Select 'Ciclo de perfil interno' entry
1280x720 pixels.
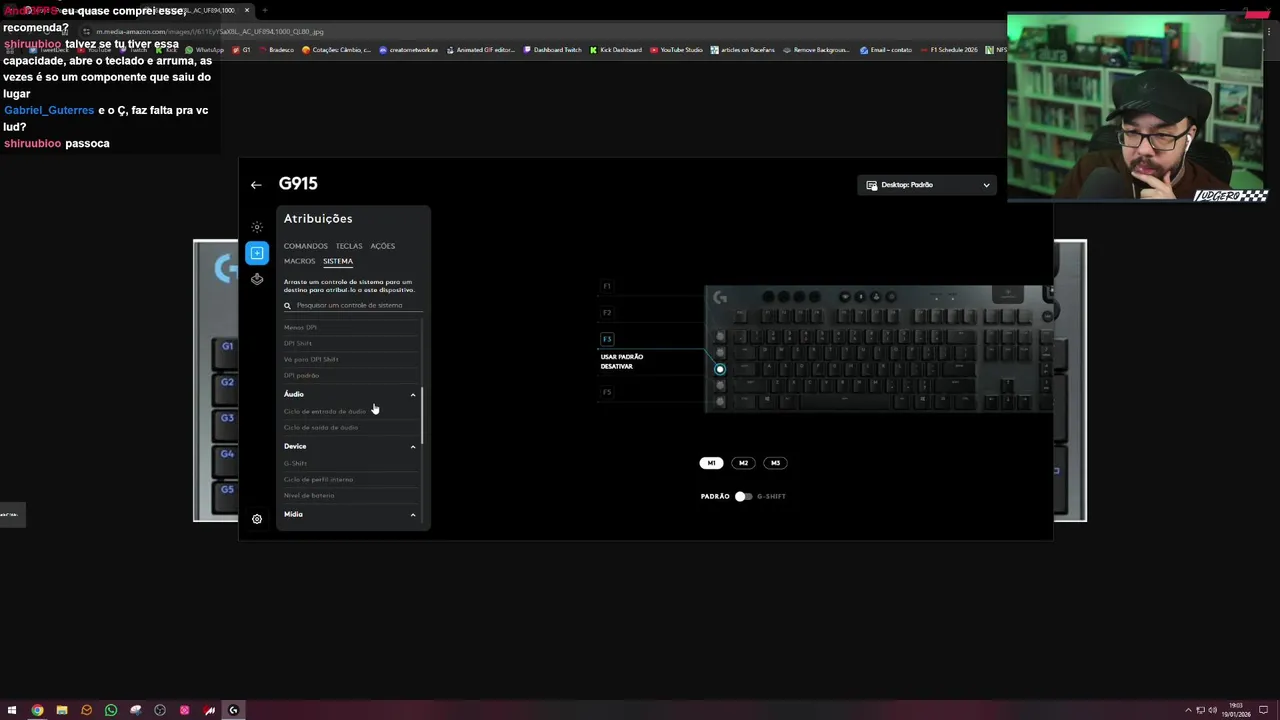[318, 479]
